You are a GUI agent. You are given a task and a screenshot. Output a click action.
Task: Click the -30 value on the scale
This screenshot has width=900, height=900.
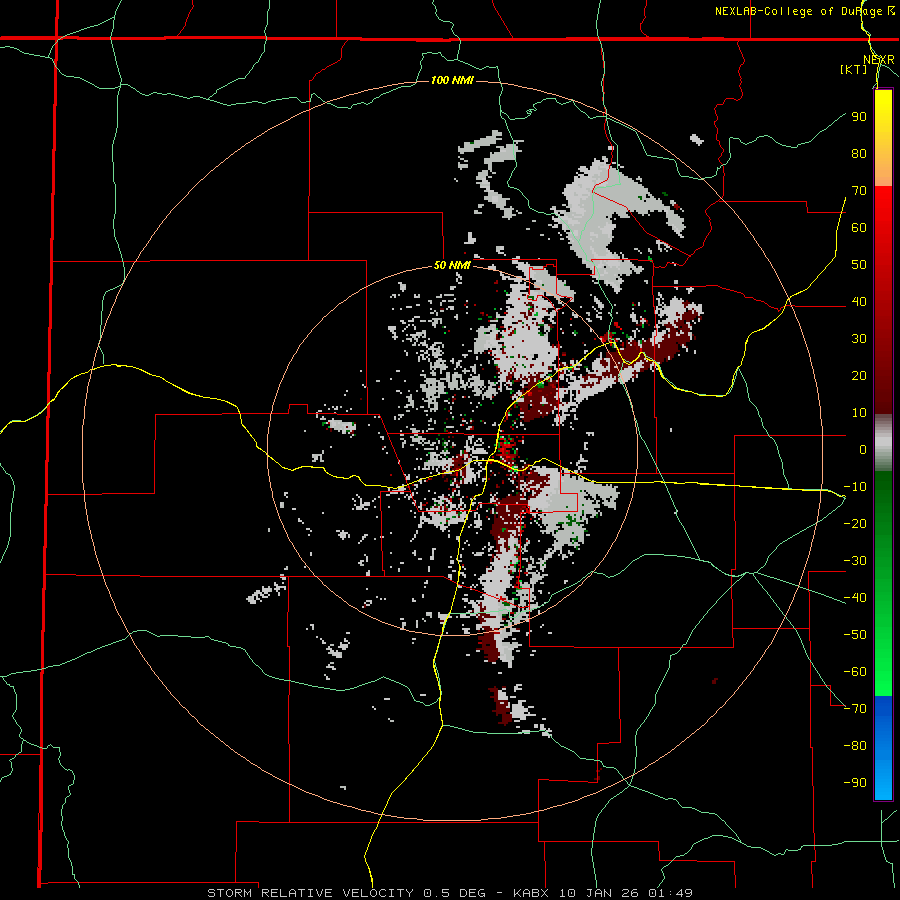click(x=855, y=561)
